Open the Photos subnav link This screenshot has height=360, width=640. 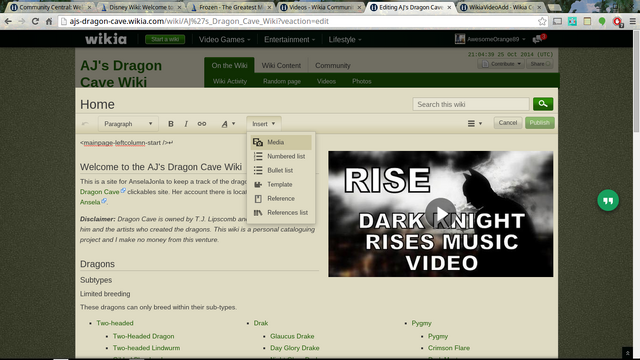click(362, 81)
